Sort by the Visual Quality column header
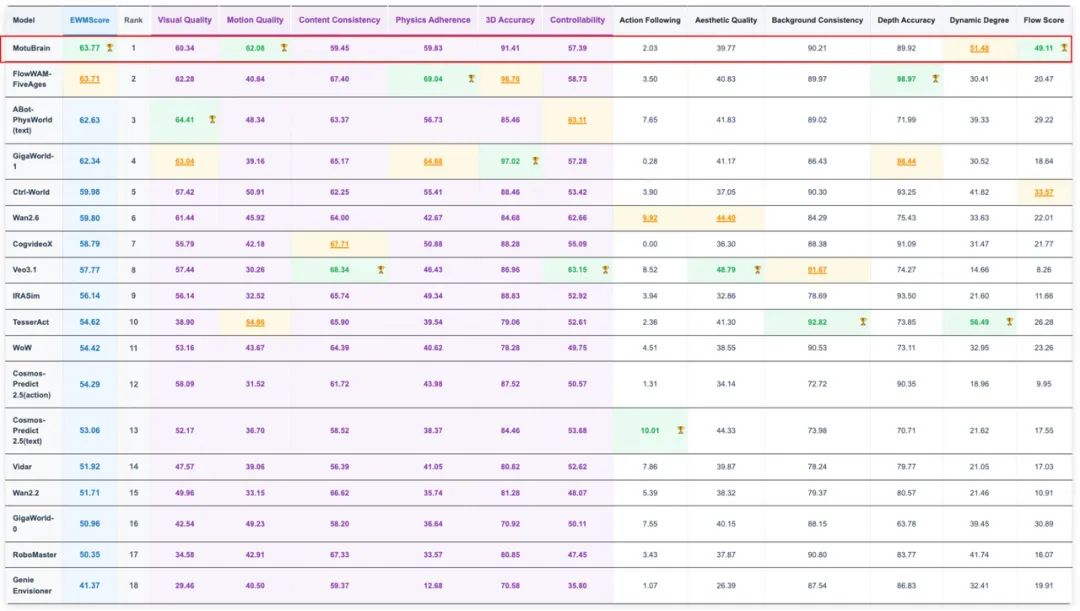This screenshot has height=611, width=1080. pos(185,20)
